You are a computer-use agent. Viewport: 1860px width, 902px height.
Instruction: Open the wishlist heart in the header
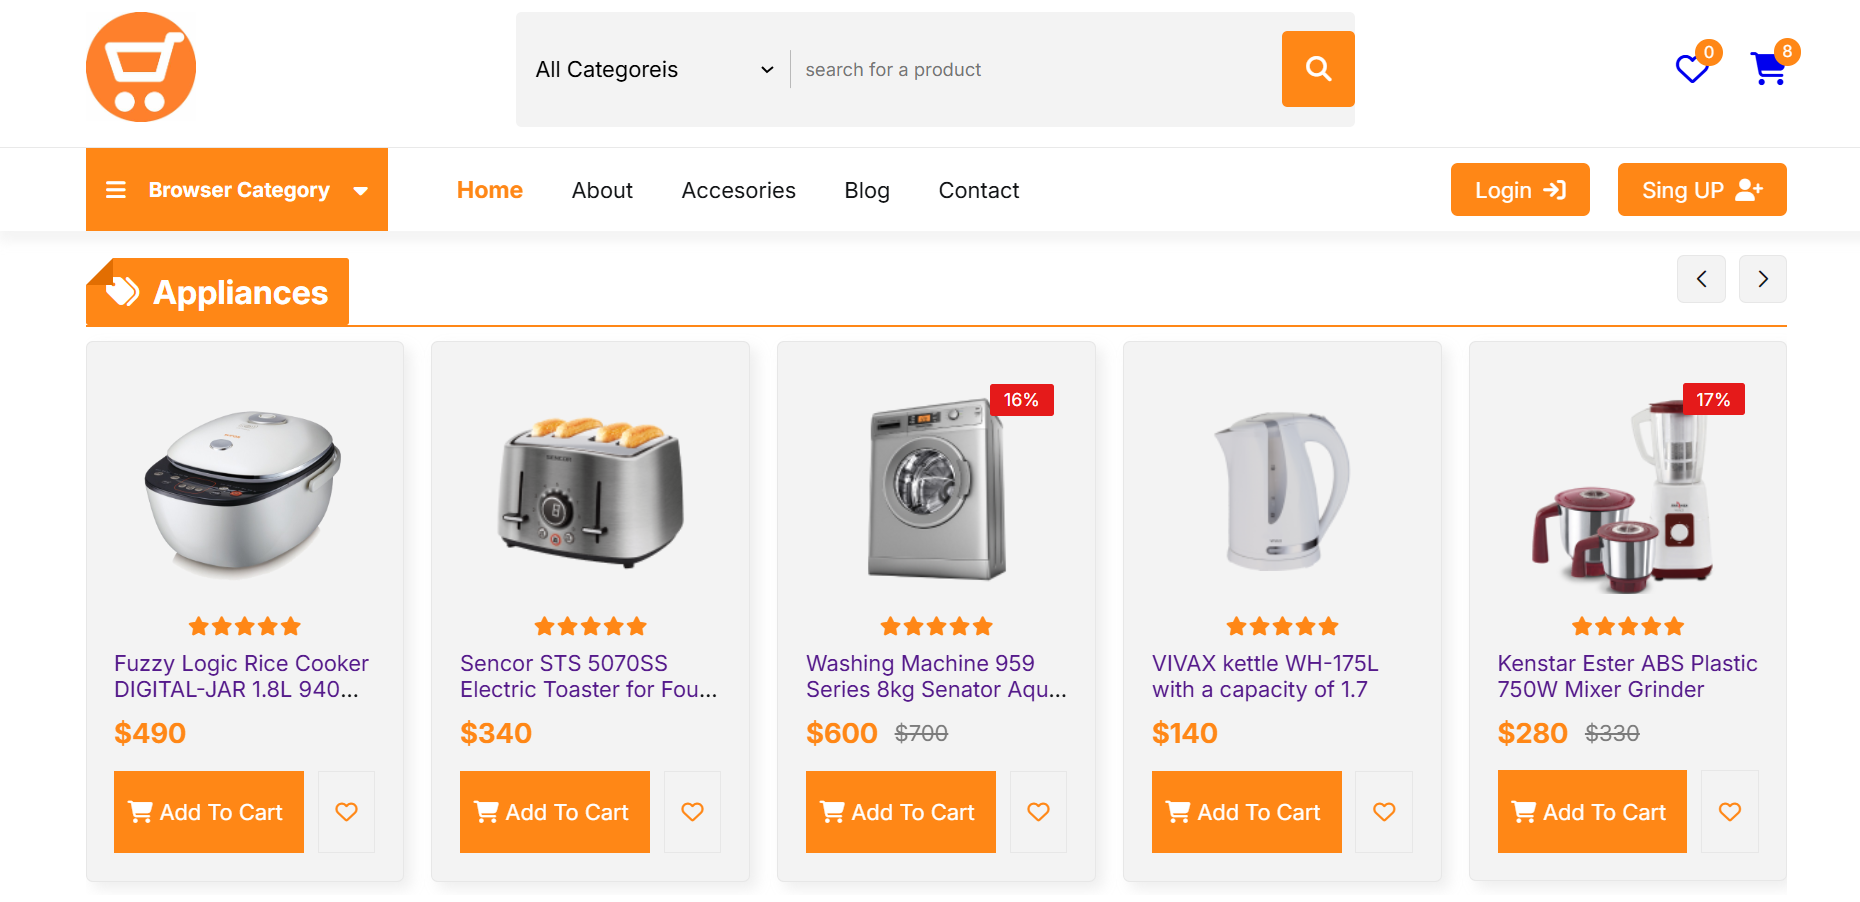[1691, 70]
